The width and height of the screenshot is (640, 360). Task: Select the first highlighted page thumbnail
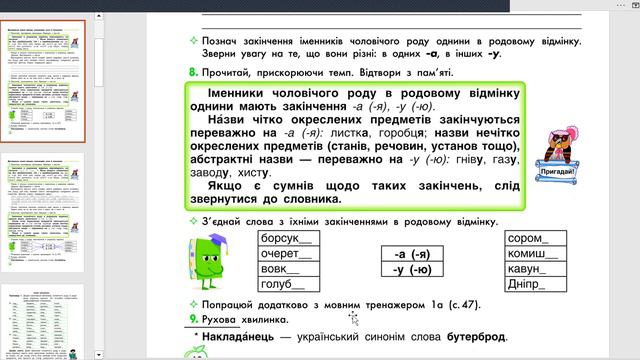[43, 82]
